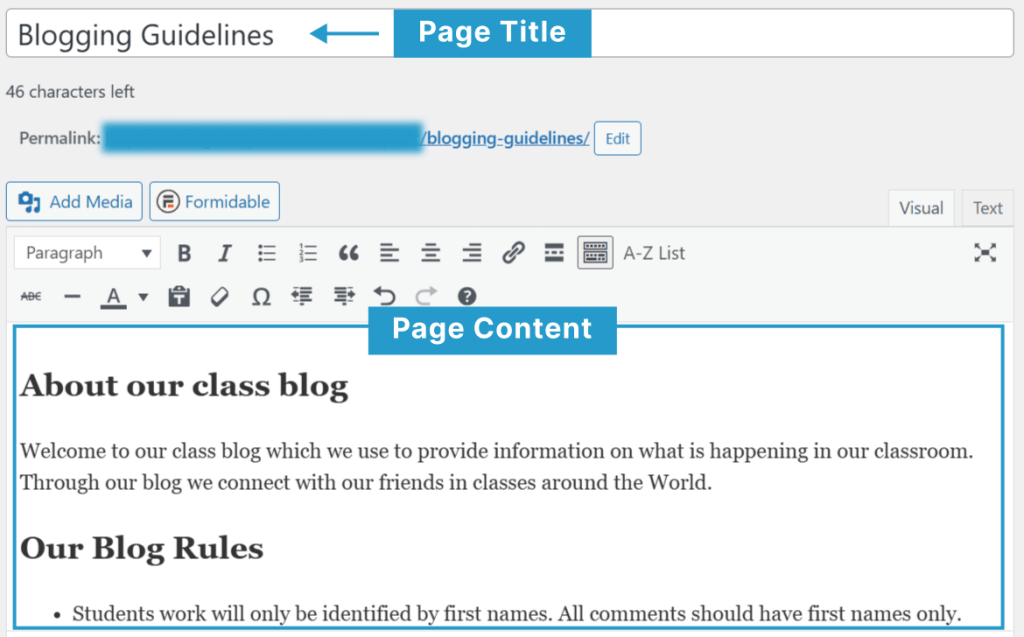Screen dimensions: 1024x637
Task: Click the 'About our class blog' heading
Action: pos(184,386)
